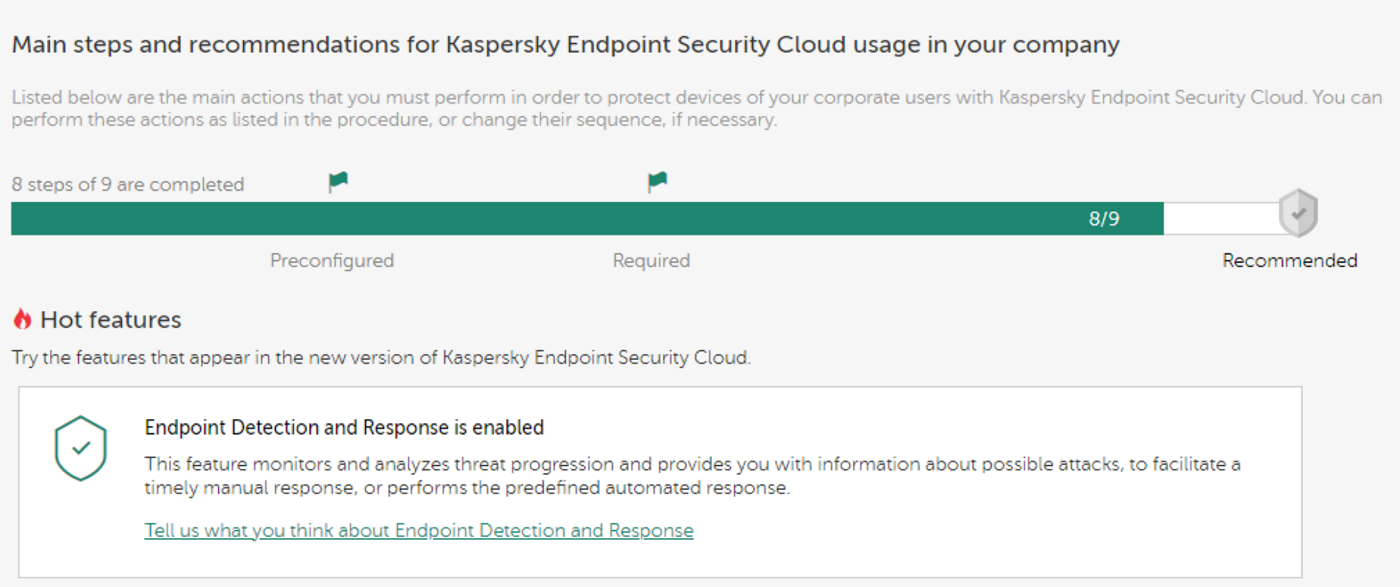Click the Required milestone flag icon
Viewport: 1400px width, 587px height.
[x=656, y=180]
